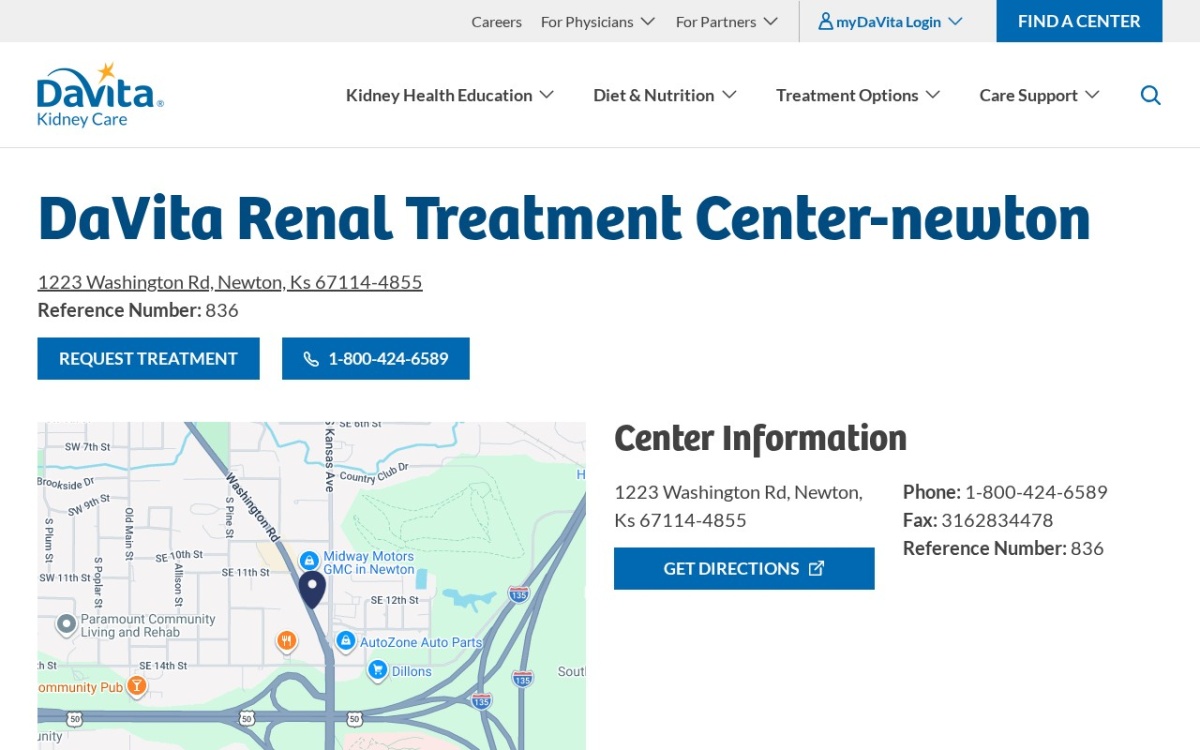
Task: Click the SE 12th St label on map
Action: [394, 600]
